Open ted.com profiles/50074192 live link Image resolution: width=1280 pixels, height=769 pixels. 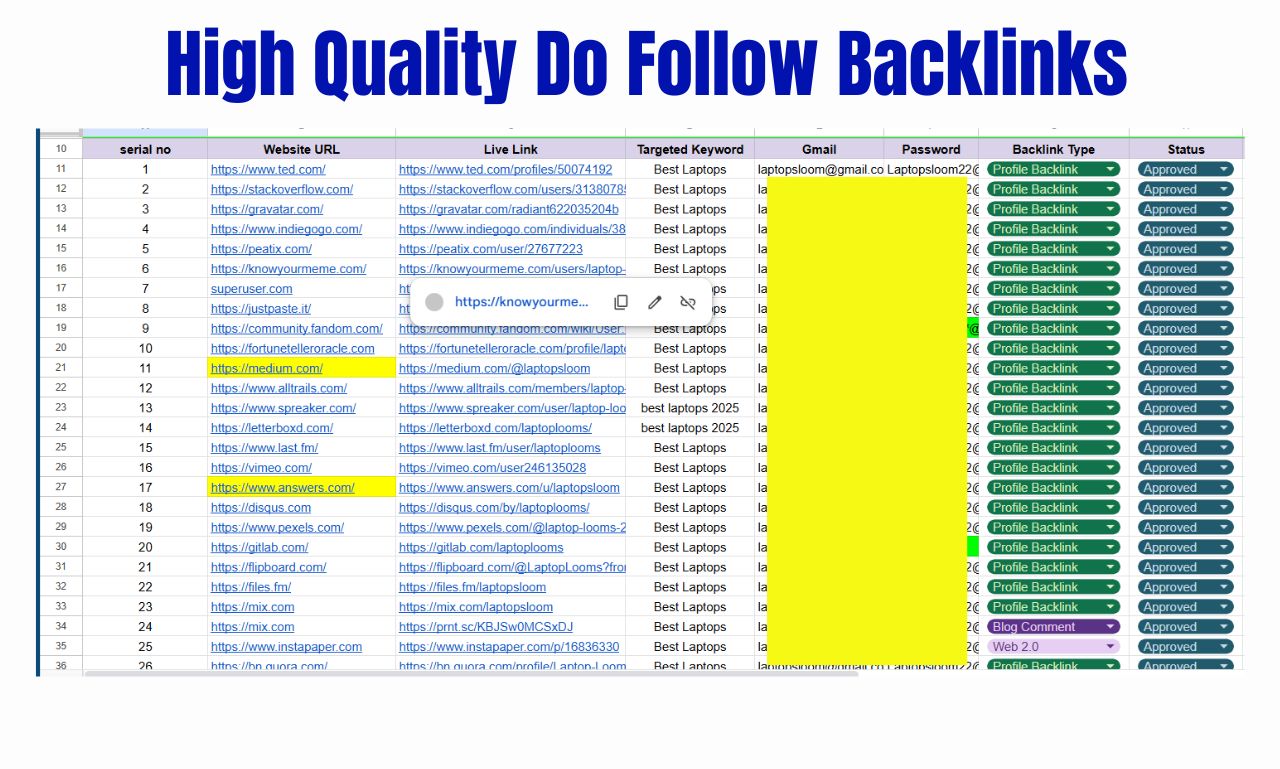point(506,170)
